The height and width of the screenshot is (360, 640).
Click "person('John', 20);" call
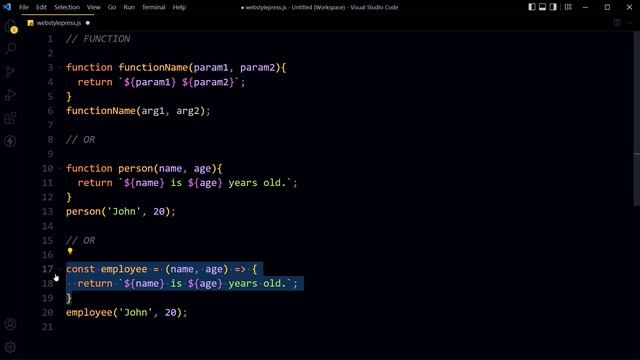tap(120, 211)
